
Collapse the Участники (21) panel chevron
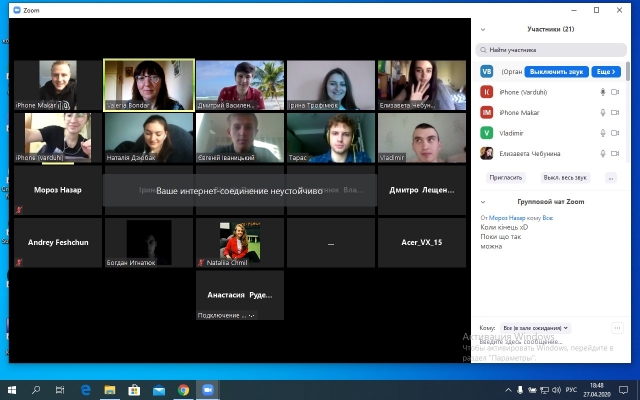pyautogui.click(x=483, y=29)
